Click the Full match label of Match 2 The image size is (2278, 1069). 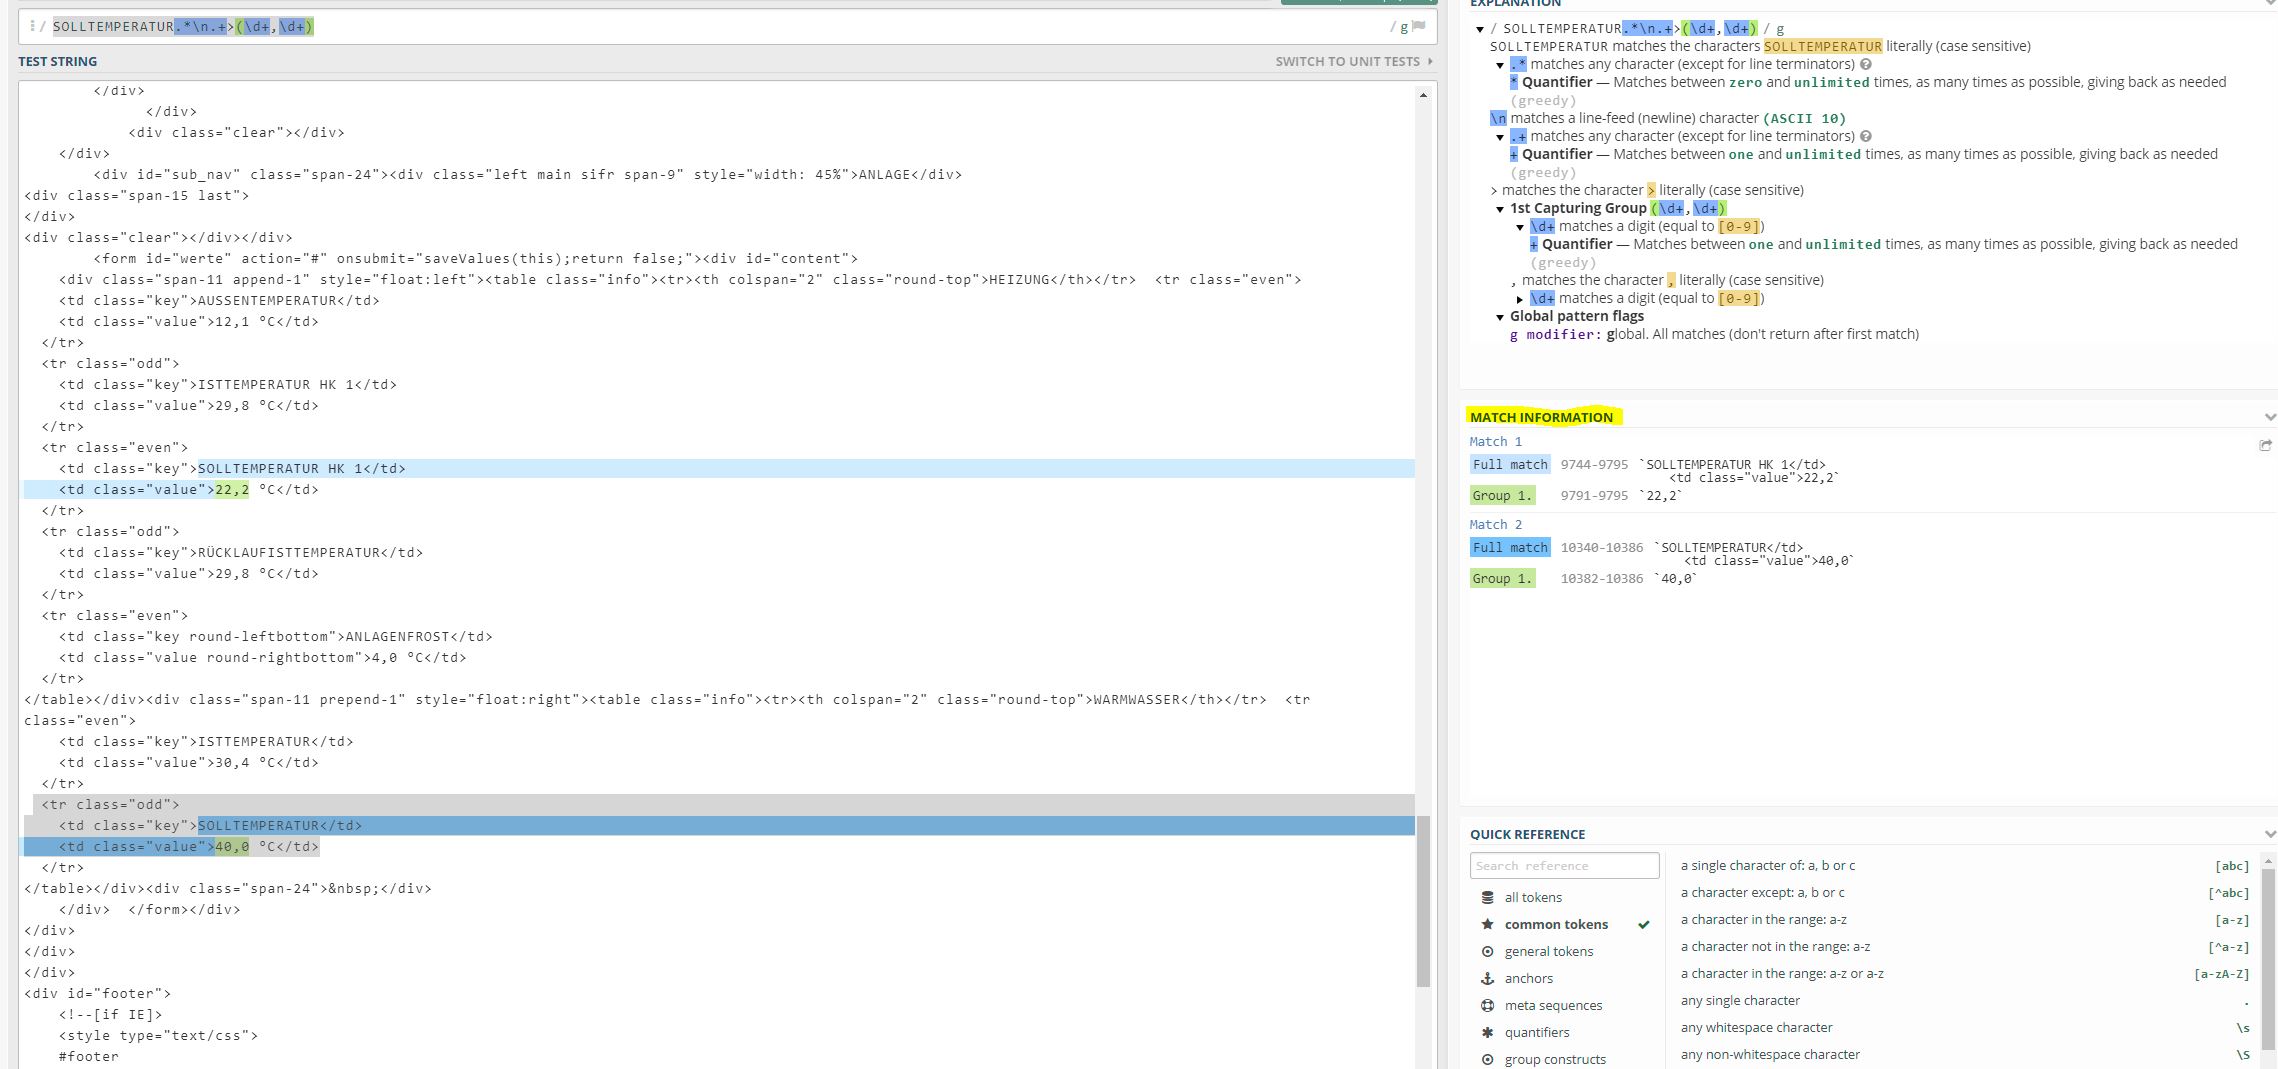click(x=1510, y=547)
